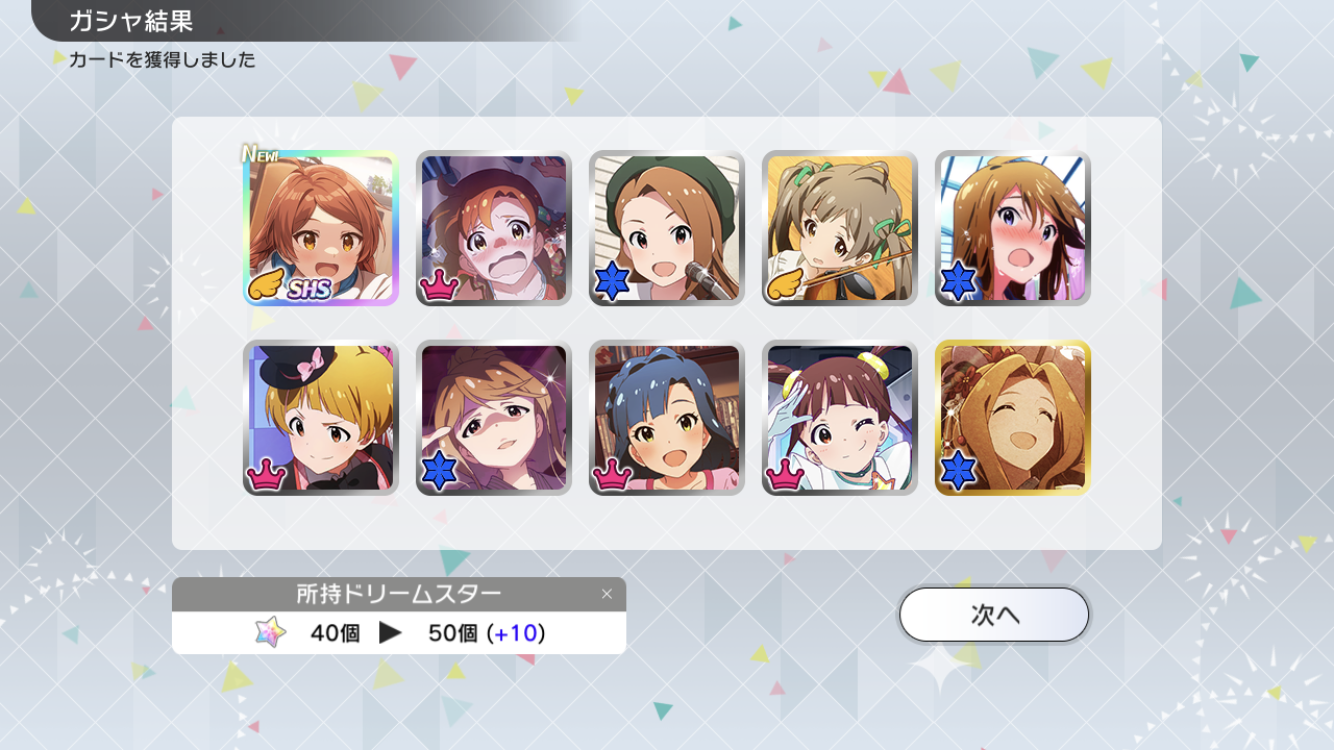1334x750 pixels.
Task: Click the blue snowflake icon on beret girl card
Action: click(611, 283)
